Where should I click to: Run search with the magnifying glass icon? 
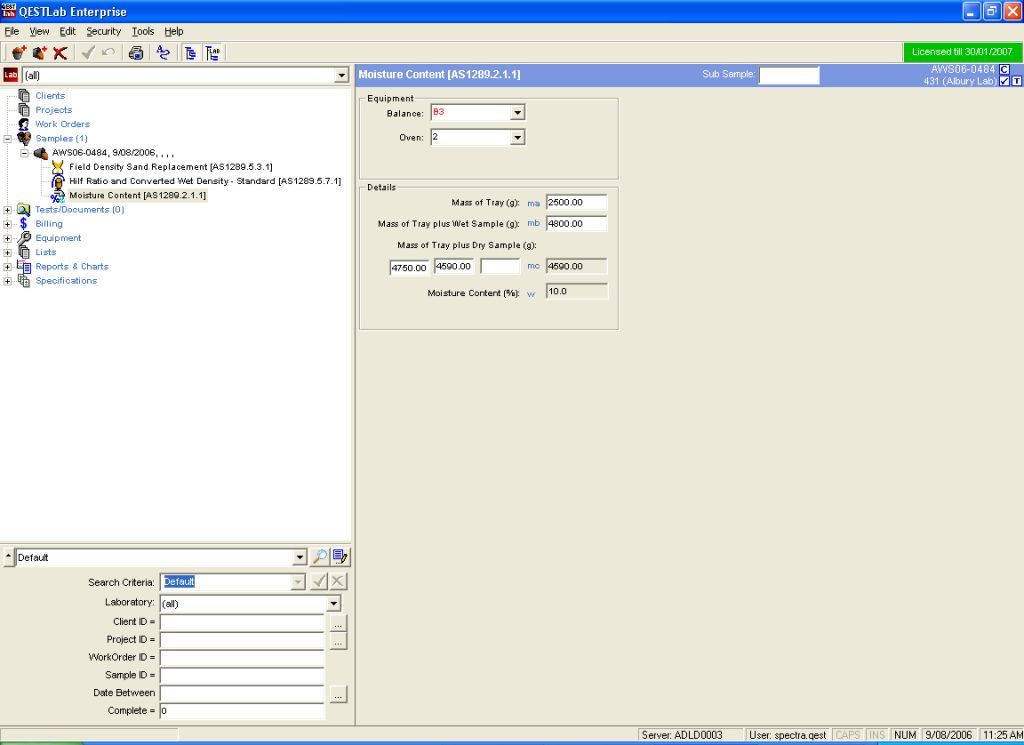[320, 558]
